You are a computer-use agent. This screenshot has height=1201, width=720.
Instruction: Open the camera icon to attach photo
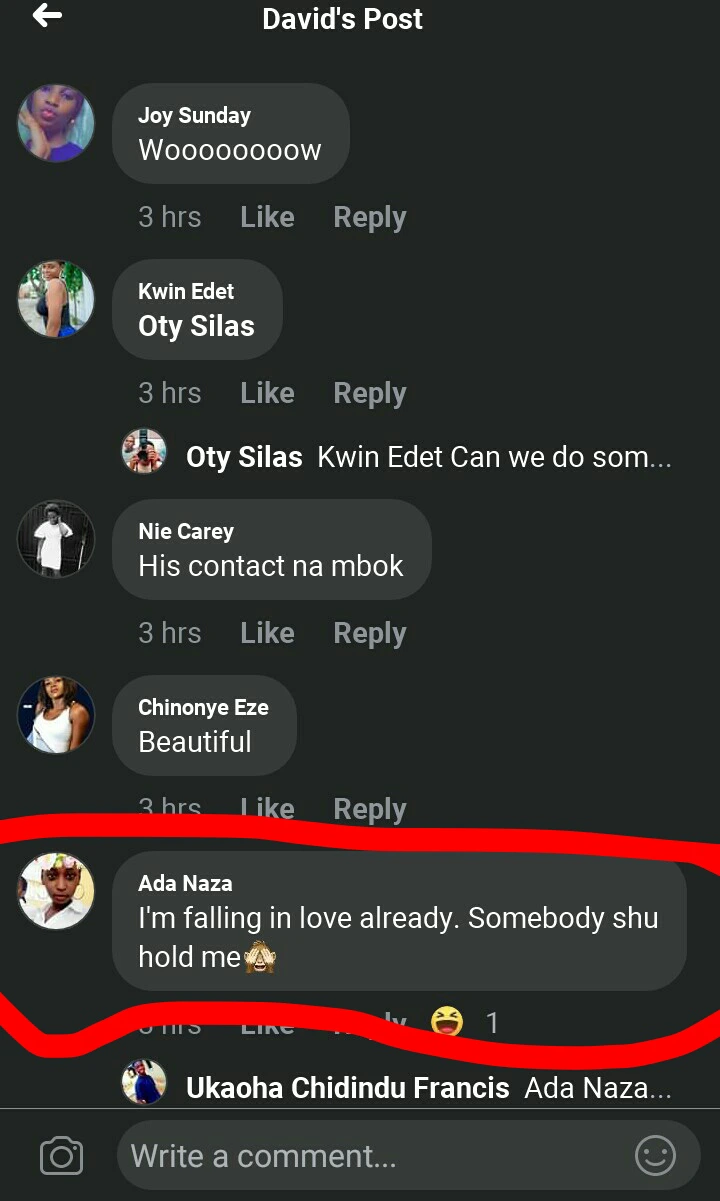61,1157
